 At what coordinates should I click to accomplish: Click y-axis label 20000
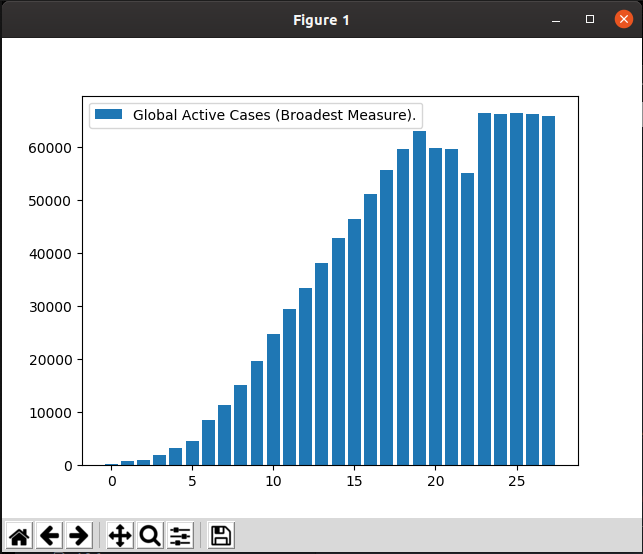[50, 360]
